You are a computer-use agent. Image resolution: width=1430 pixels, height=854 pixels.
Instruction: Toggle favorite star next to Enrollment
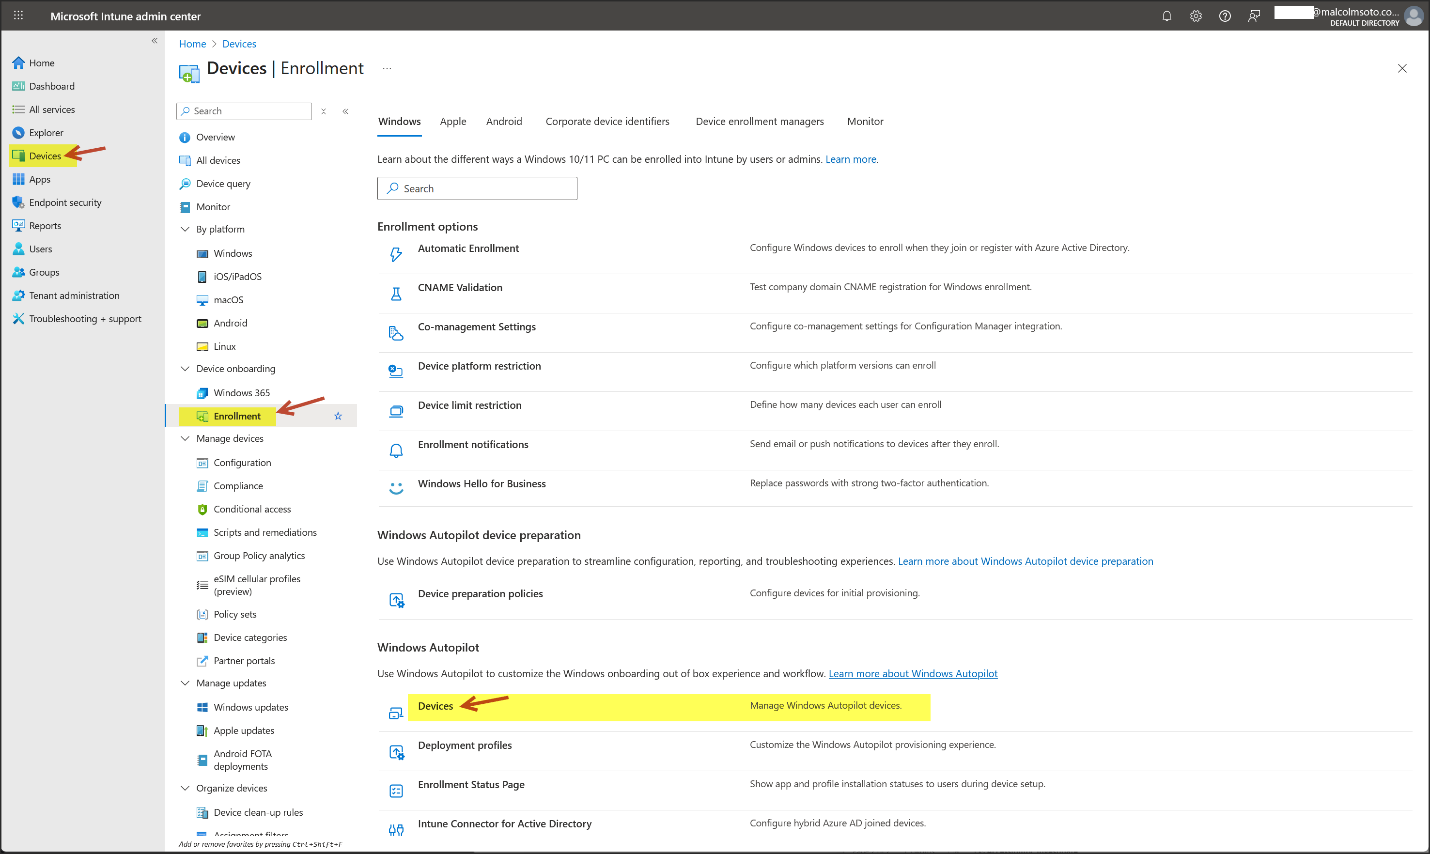coord(338,416)
